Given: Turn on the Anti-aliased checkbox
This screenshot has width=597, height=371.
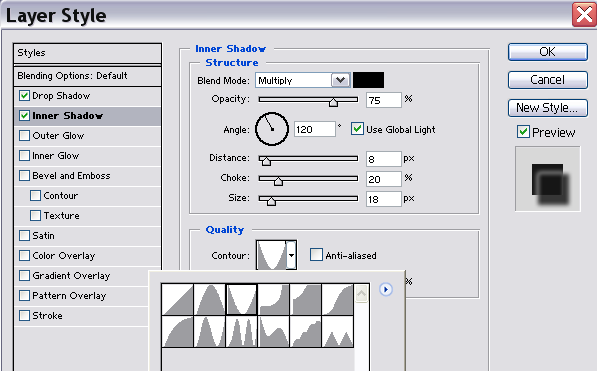Looking at the screenshot, I should [316, 254].
